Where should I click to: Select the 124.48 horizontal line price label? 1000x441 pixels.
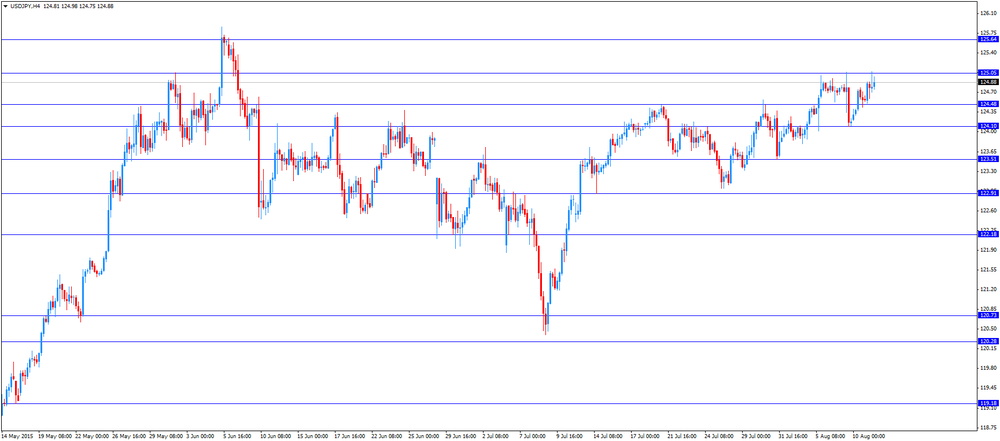(x=988, y=104)
